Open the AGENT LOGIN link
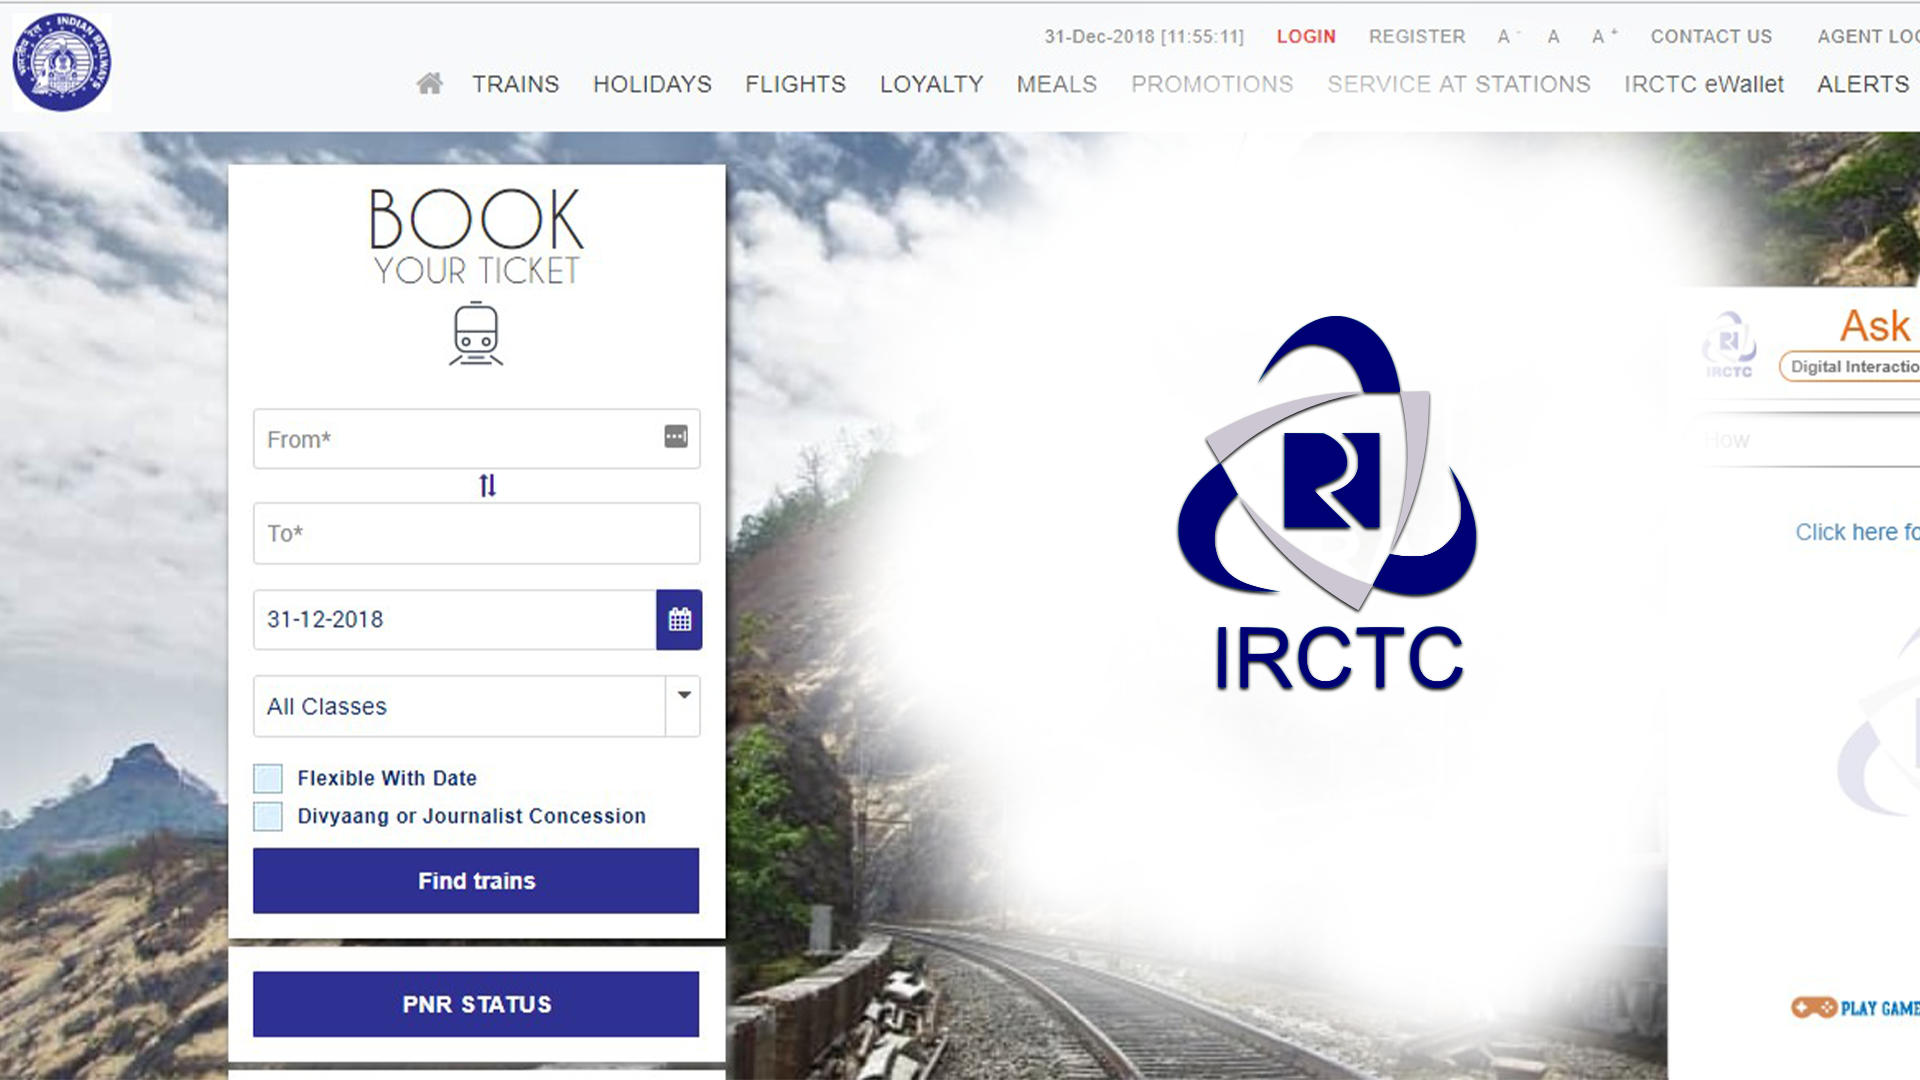This screenshot has width=1920, height=1080. (x=1868, y=37)
